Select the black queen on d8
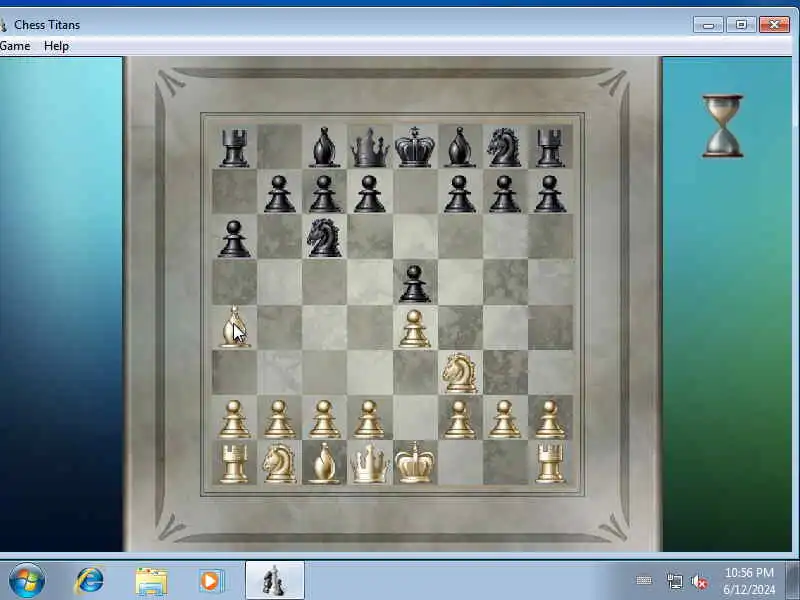 point(369,148)
